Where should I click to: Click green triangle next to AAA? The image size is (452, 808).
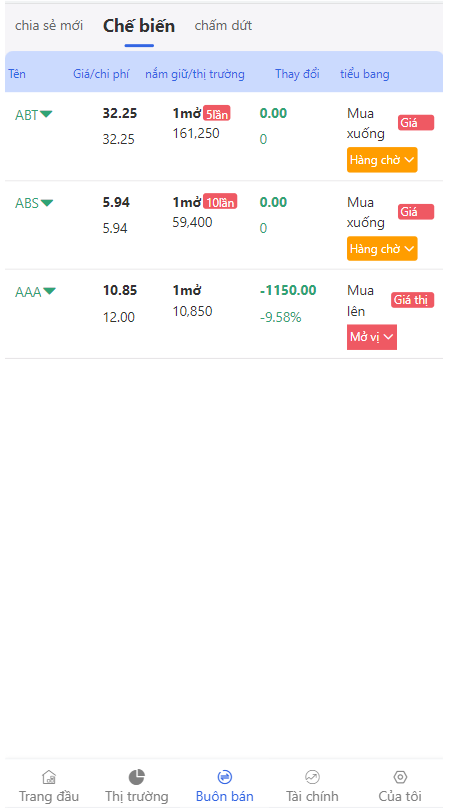[x=49, y=292]
